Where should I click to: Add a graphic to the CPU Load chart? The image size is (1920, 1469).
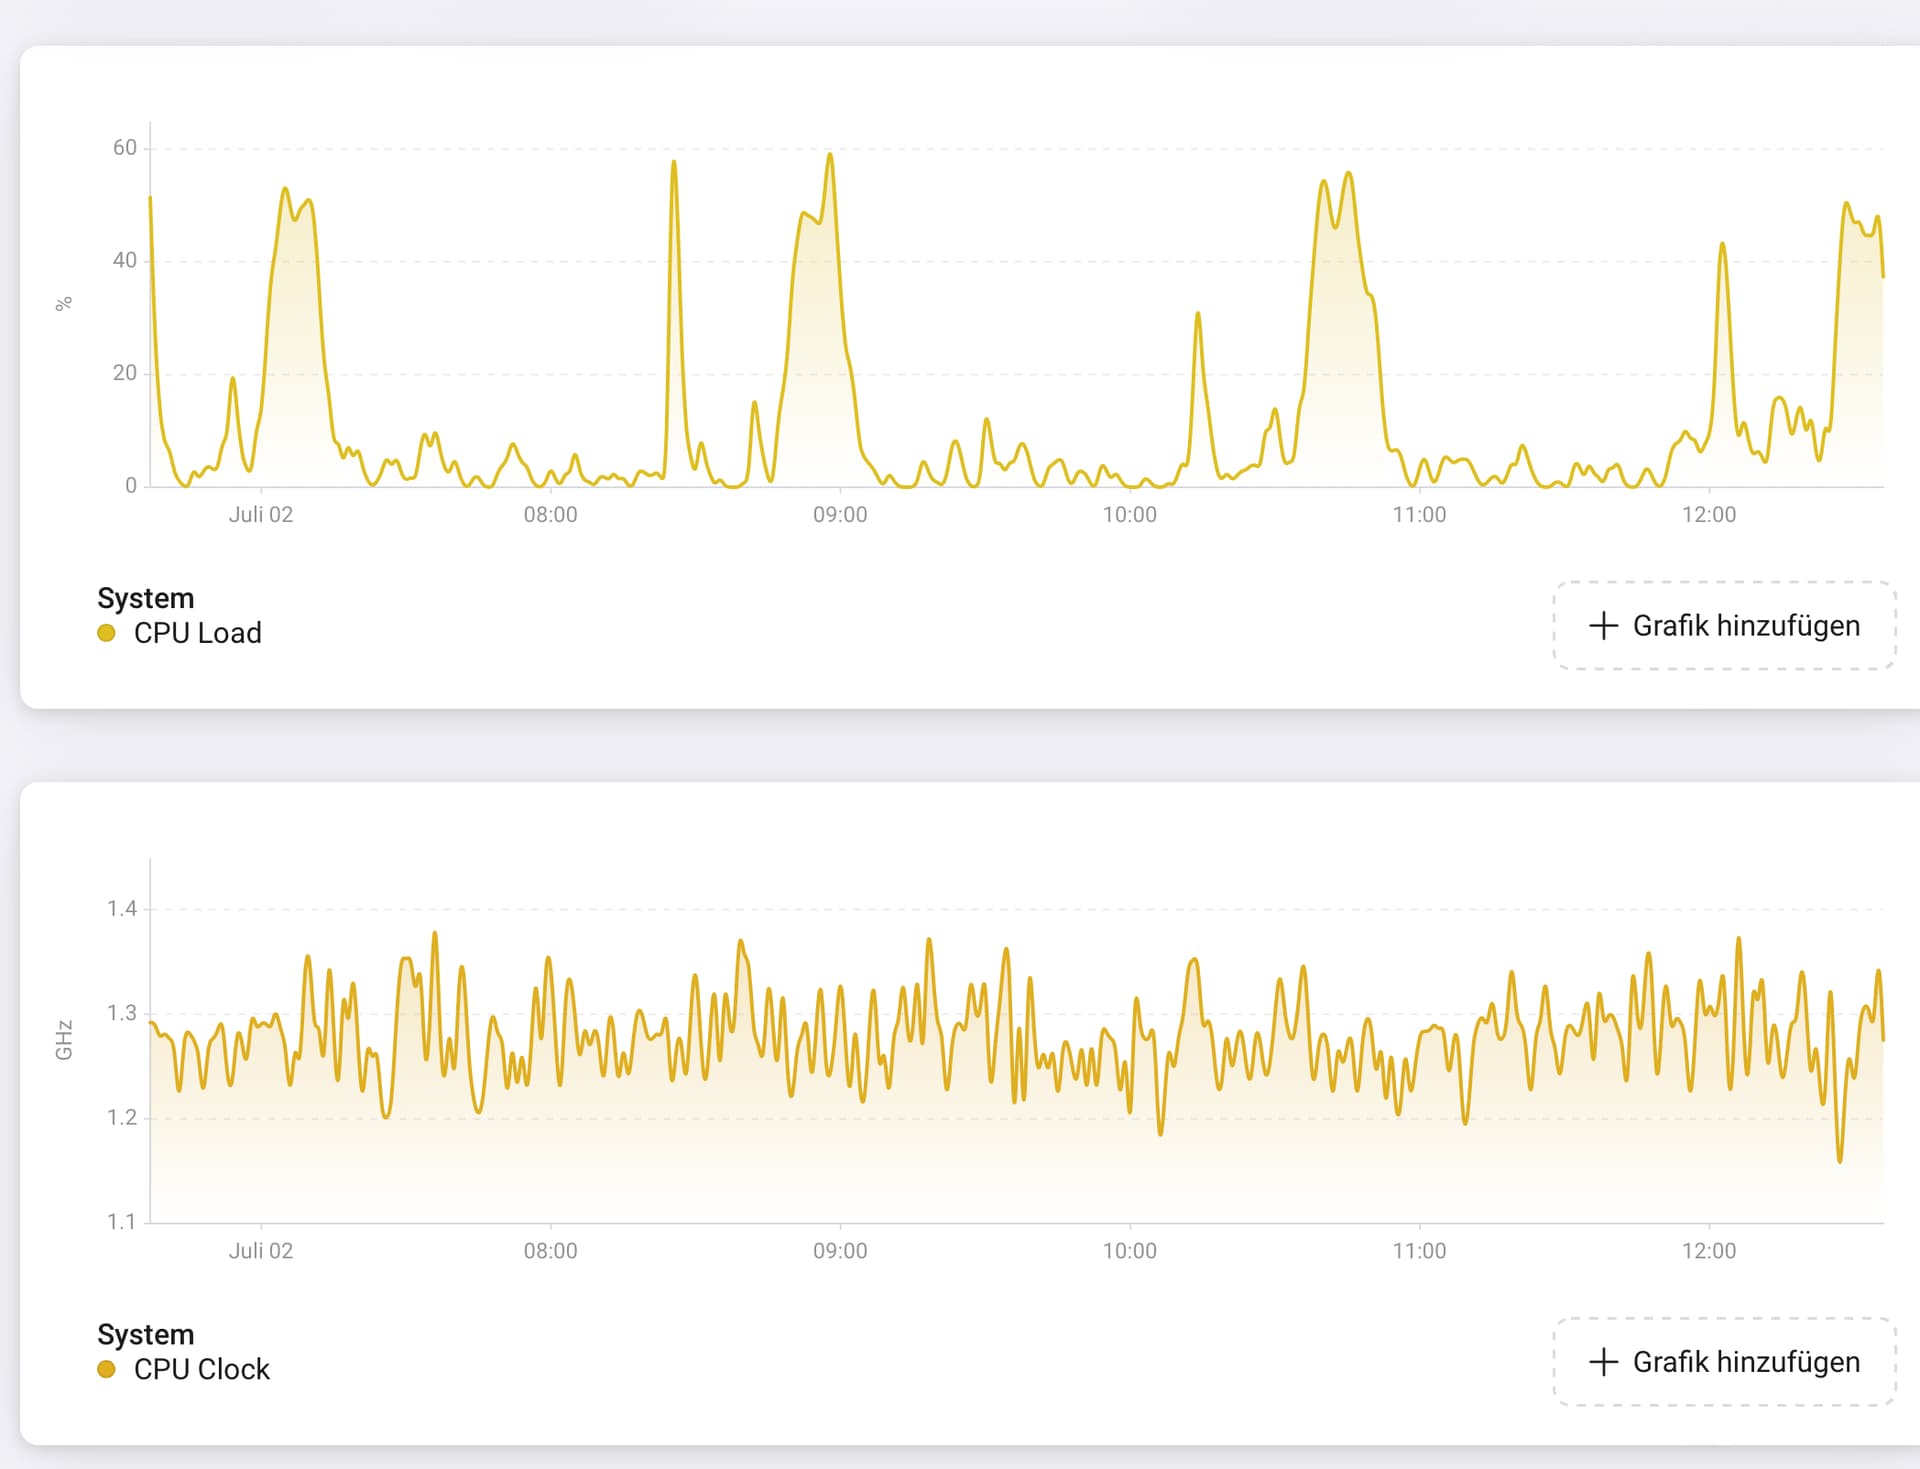coord(1724,626)
